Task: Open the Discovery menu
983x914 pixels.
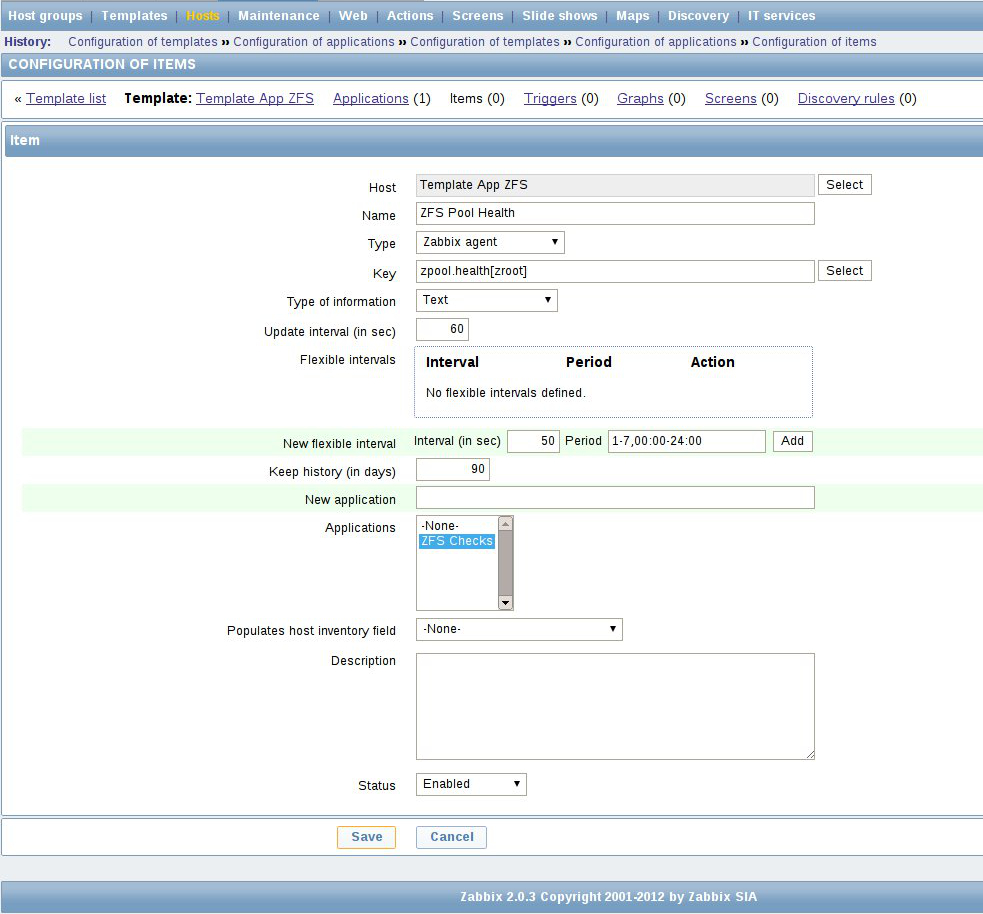Action: pos(698,15)
